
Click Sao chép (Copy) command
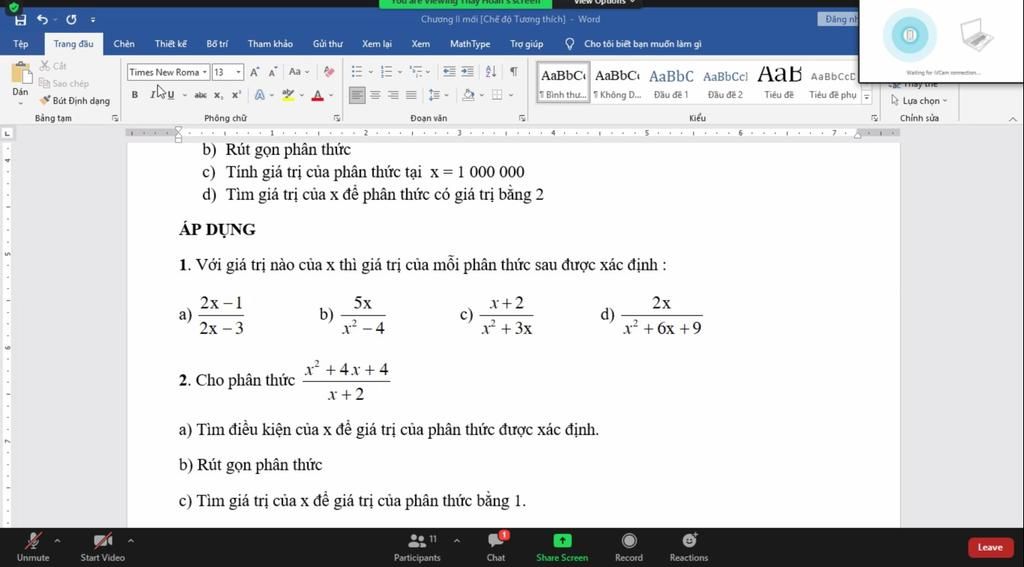(63, 84)
